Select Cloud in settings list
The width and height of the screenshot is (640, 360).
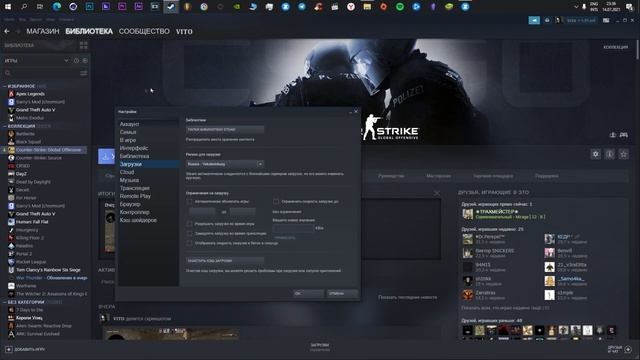pos(127,172)
